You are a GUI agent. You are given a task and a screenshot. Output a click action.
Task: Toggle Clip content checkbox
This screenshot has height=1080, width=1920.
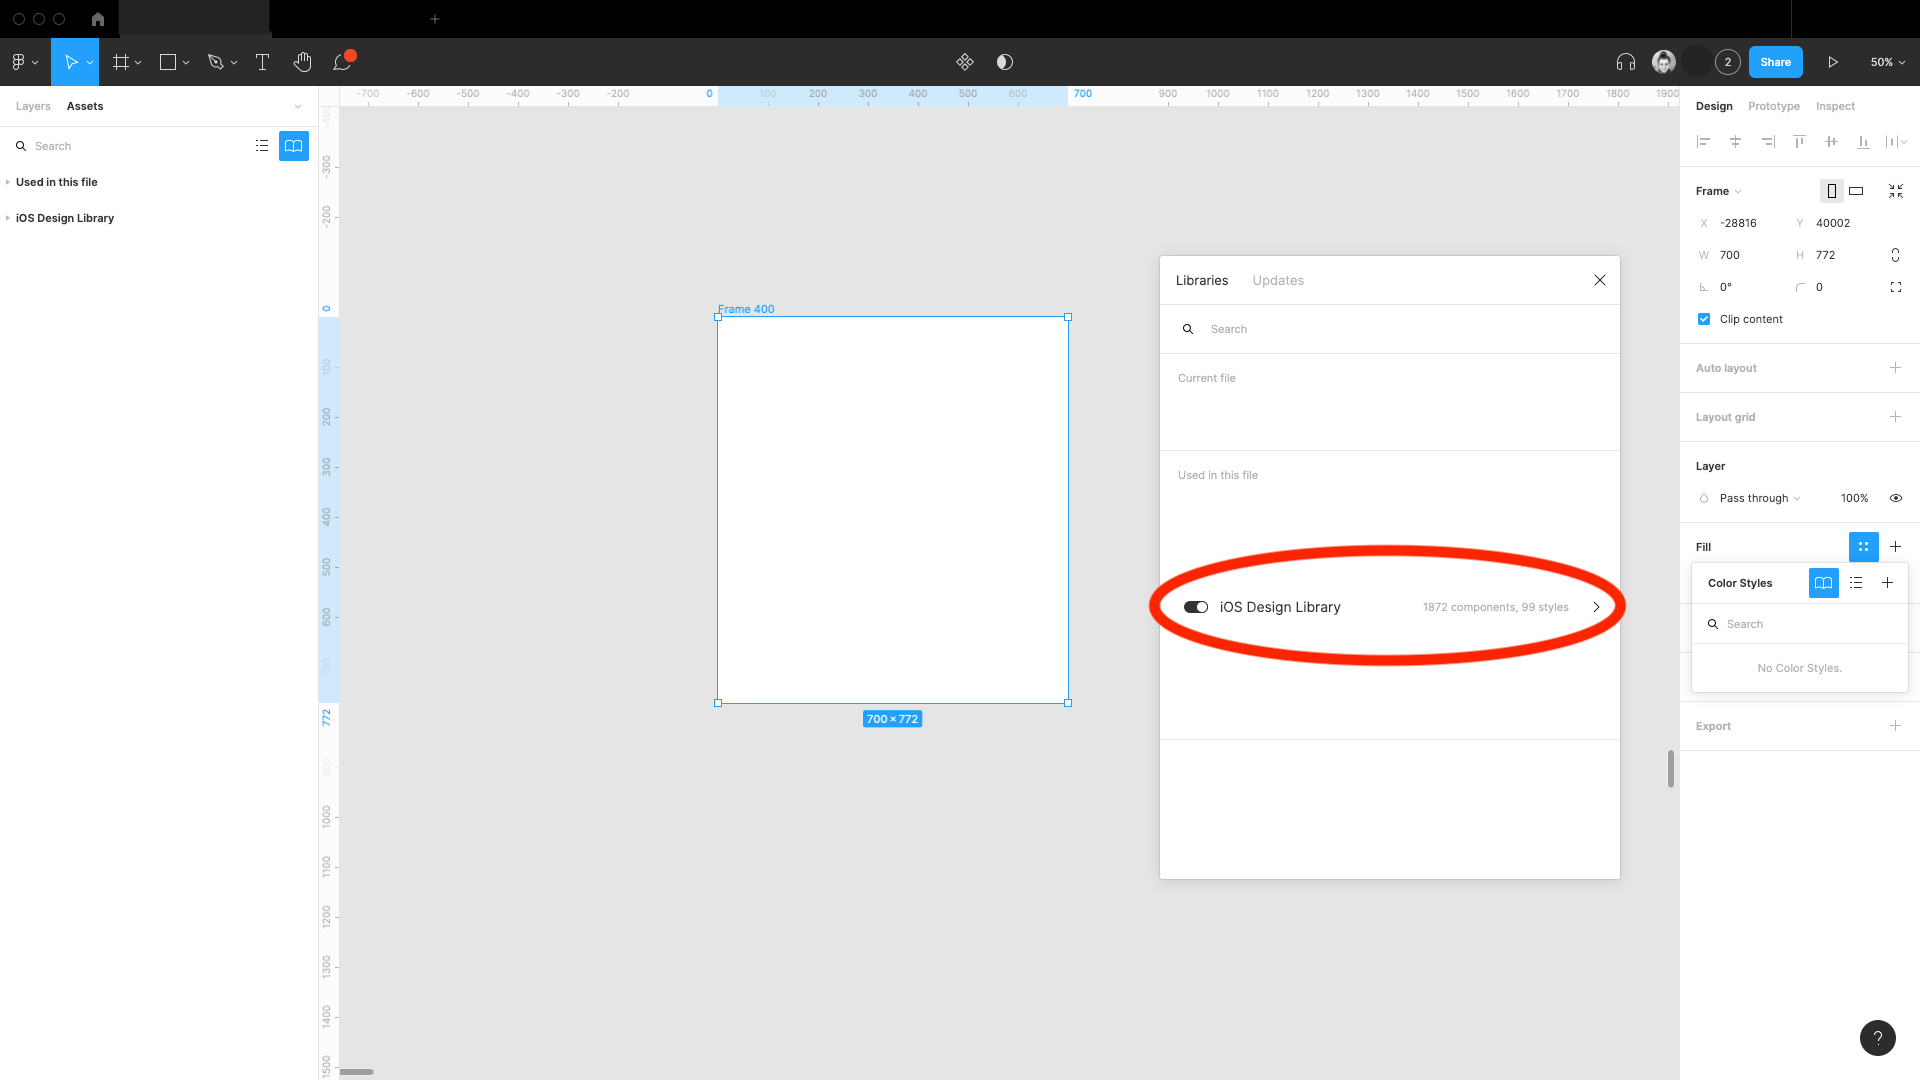[1705, 319]
